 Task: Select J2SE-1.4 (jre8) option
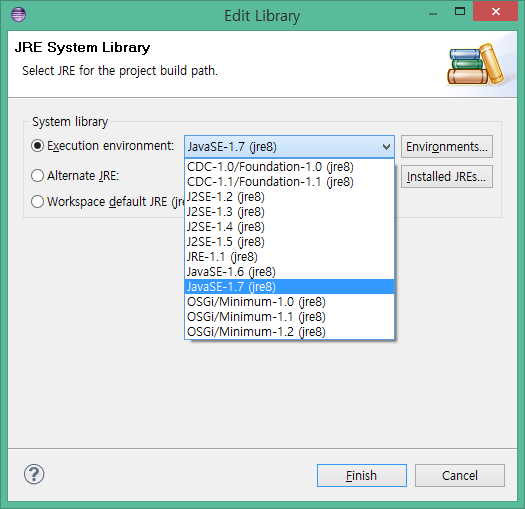[x=289, y=227]
